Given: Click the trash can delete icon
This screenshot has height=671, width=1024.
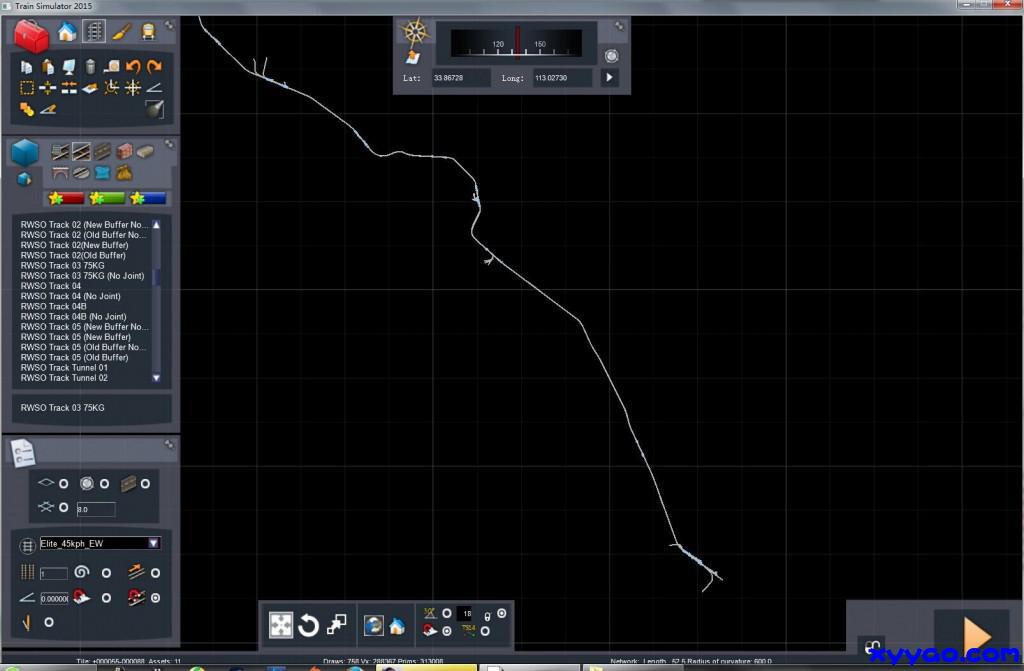Looking at the screenshot, I should tap(91, 66).
